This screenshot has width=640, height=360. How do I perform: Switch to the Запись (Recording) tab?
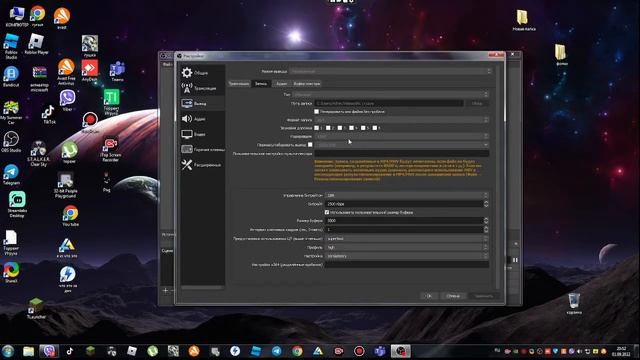click(261, 84)
